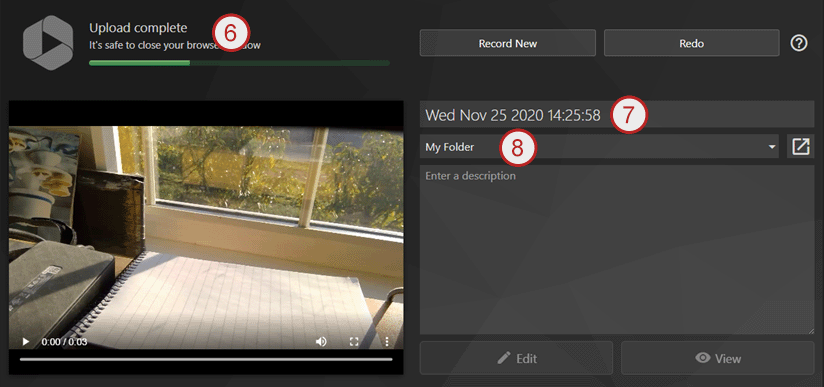Image resolution: width=824 pixels, height=387 pixels.
Task: Click the Upload complete status text
Action: point(138,28)
